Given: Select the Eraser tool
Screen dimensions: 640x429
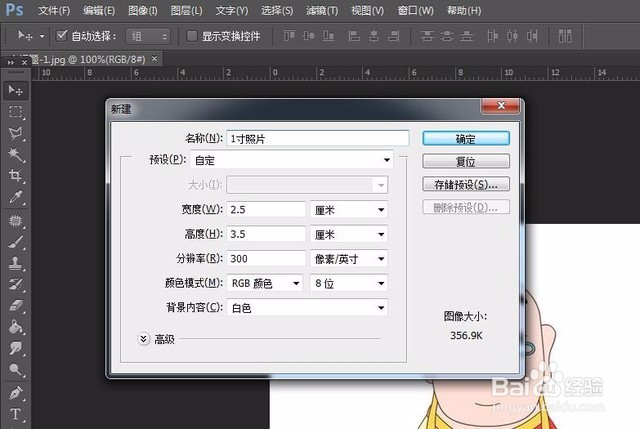Looking at the screenshot, I should (16, 306).
